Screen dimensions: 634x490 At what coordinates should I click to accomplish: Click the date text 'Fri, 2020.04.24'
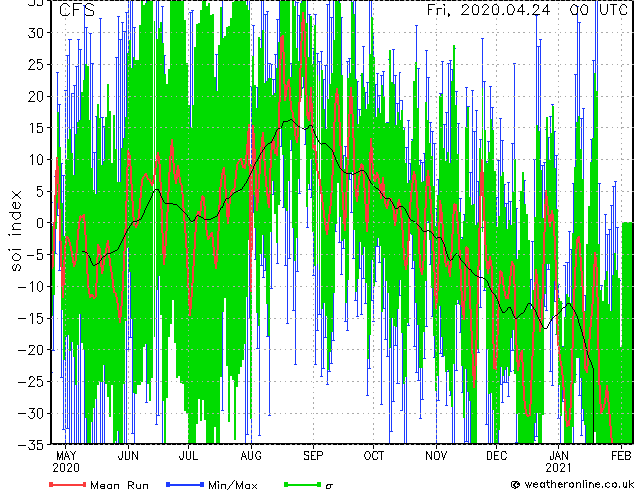pos(488,10)
